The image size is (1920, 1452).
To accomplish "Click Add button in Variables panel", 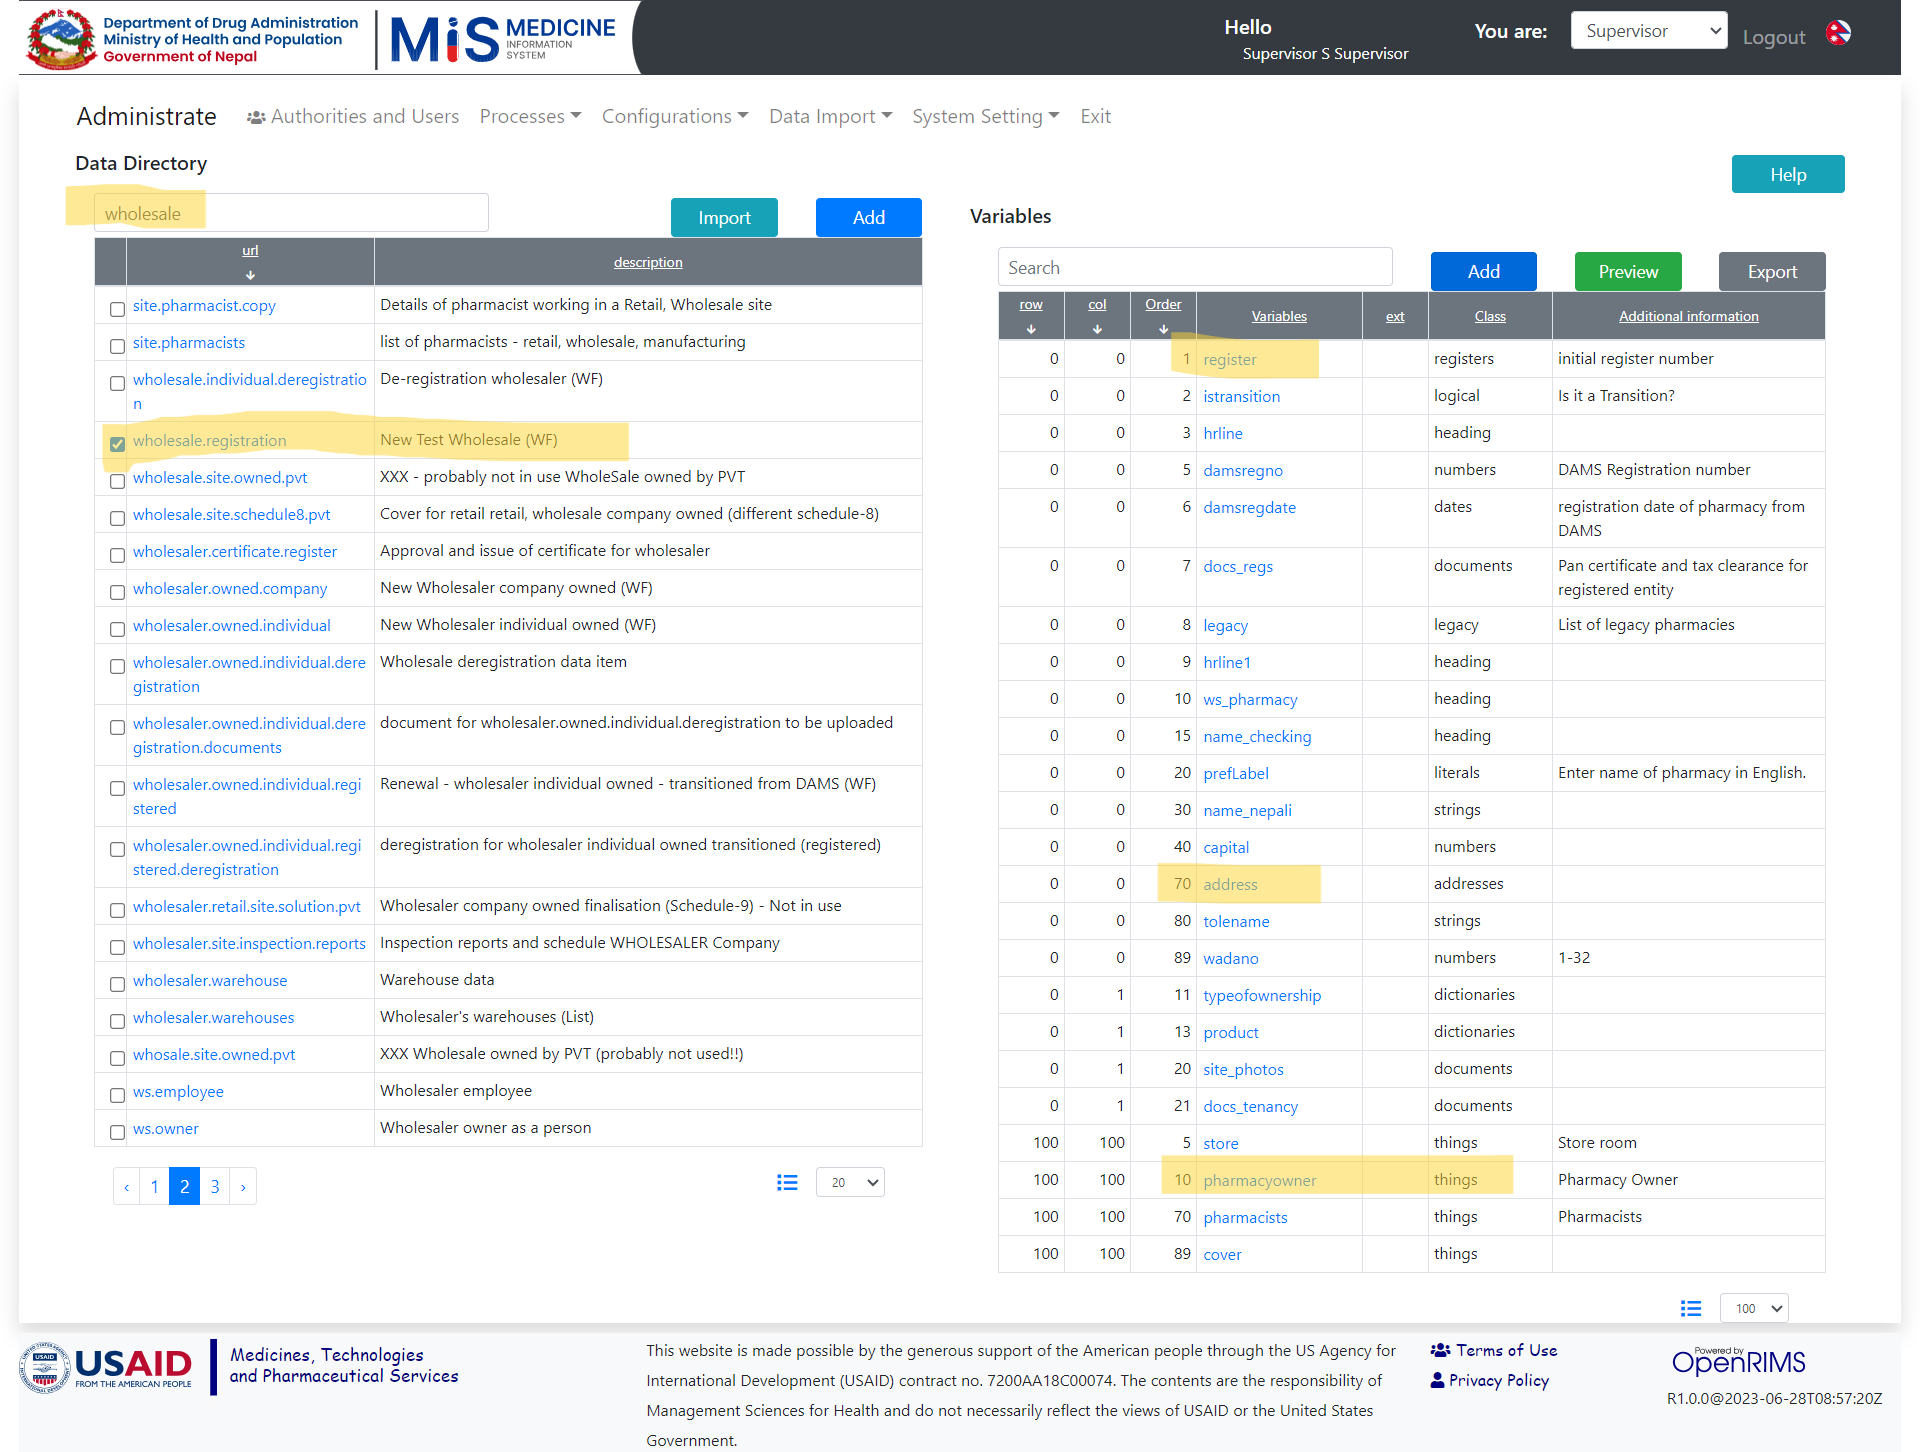I will pos(1483,272).
